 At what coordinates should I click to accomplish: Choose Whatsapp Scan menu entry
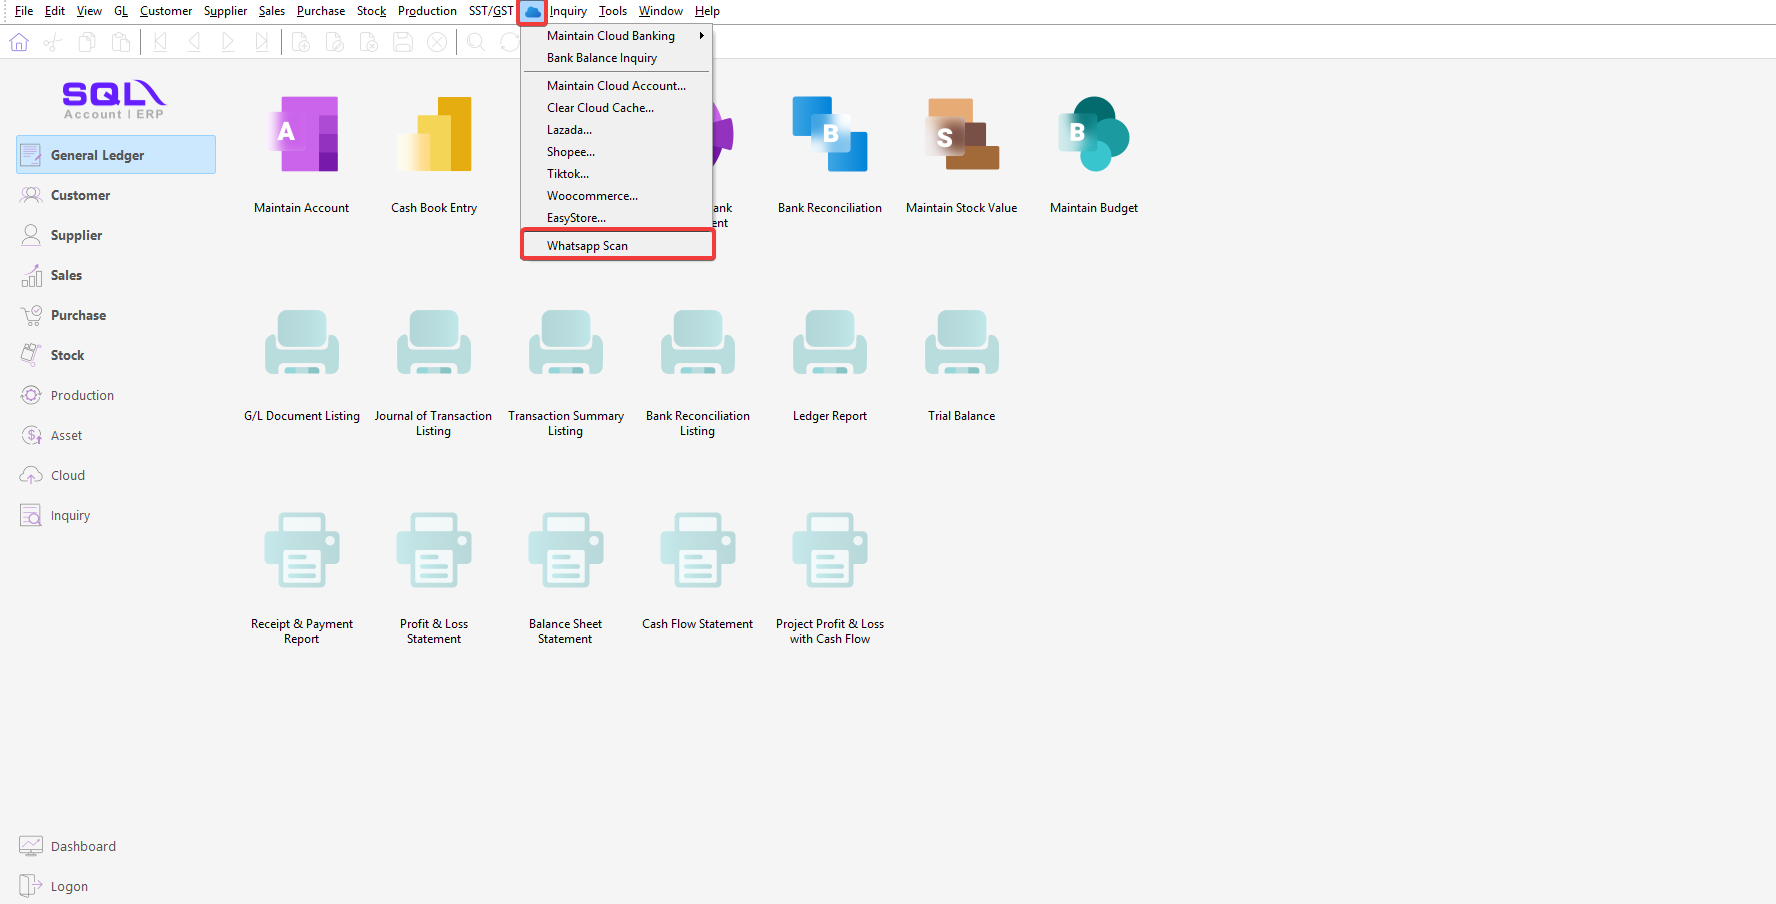[x=617, y=246]
